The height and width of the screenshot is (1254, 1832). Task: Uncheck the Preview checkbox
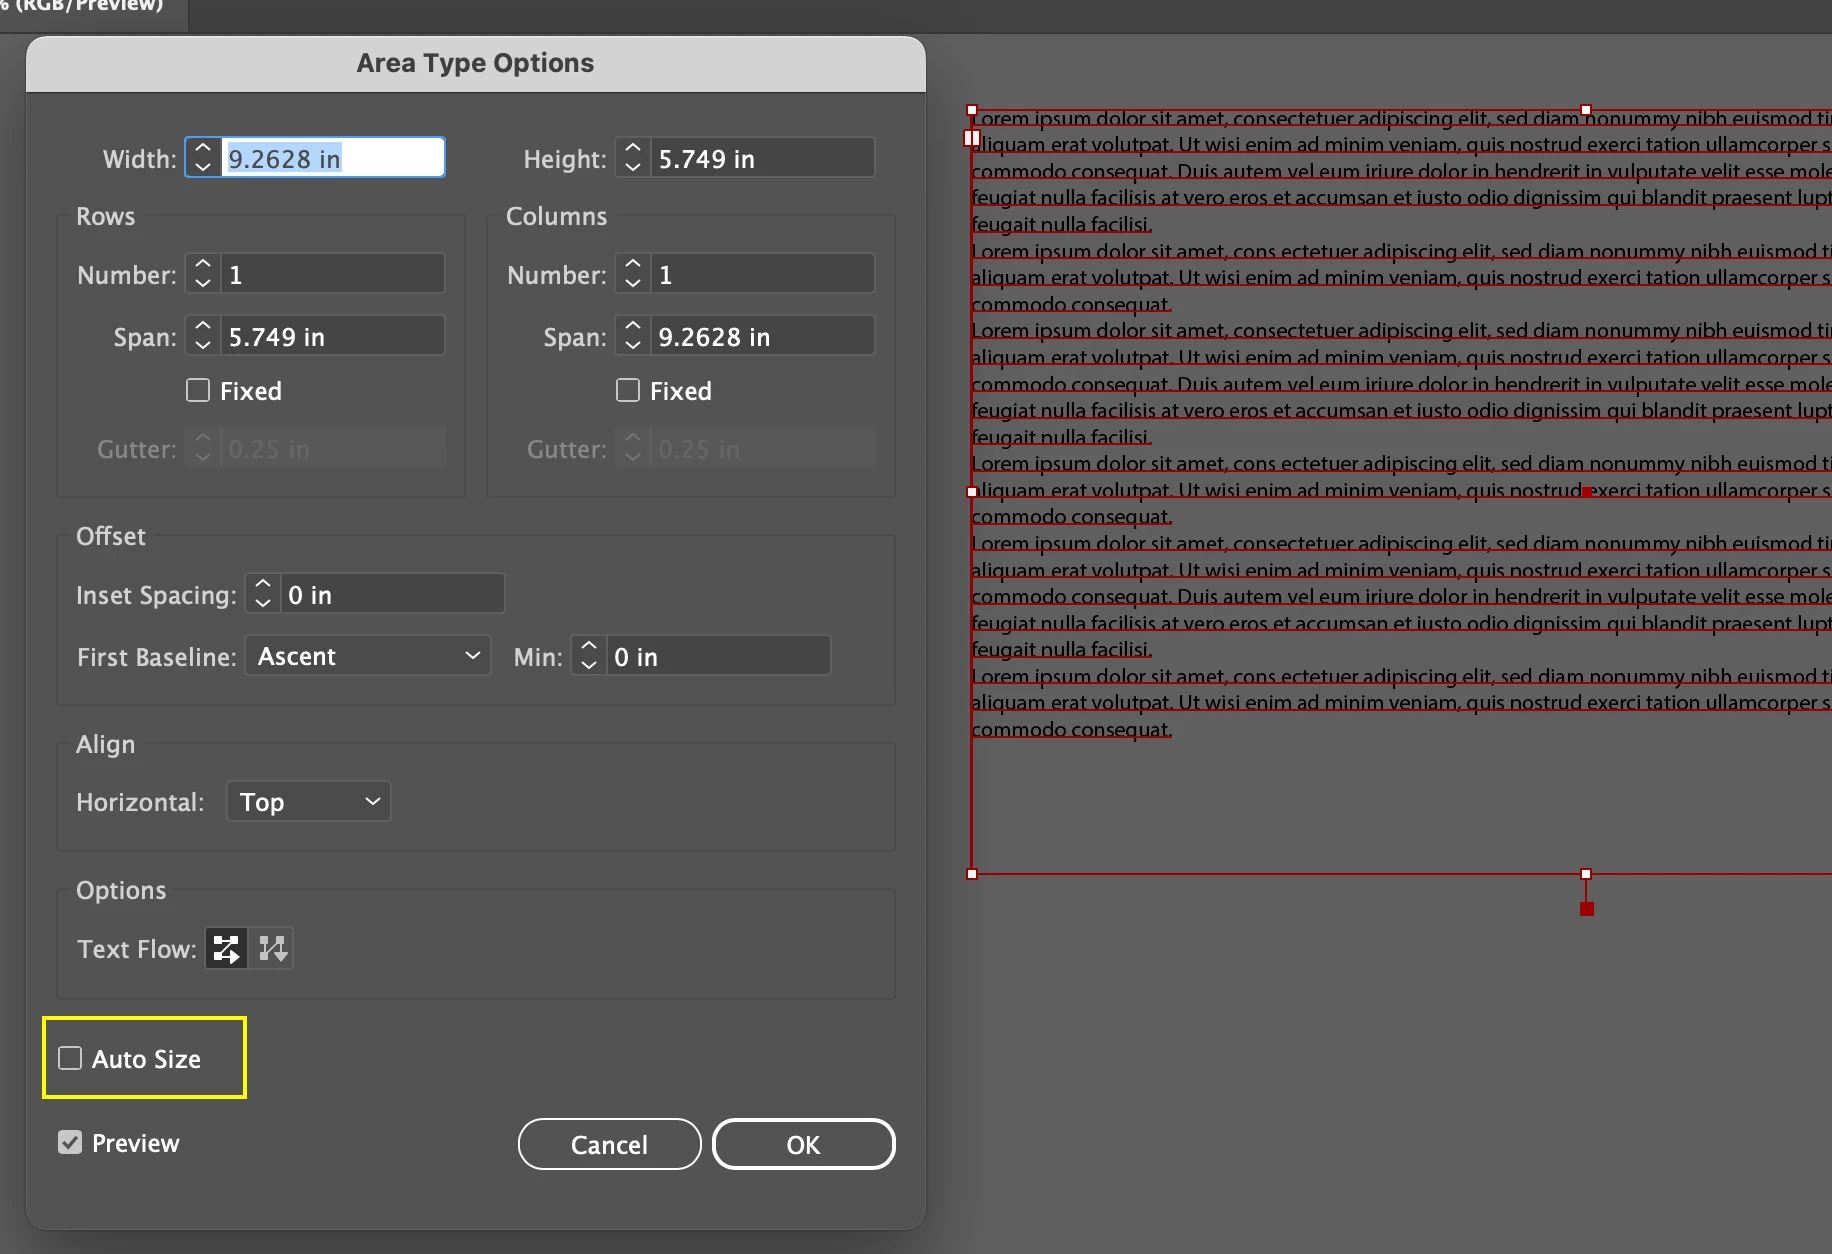[x=70, y=1142]
